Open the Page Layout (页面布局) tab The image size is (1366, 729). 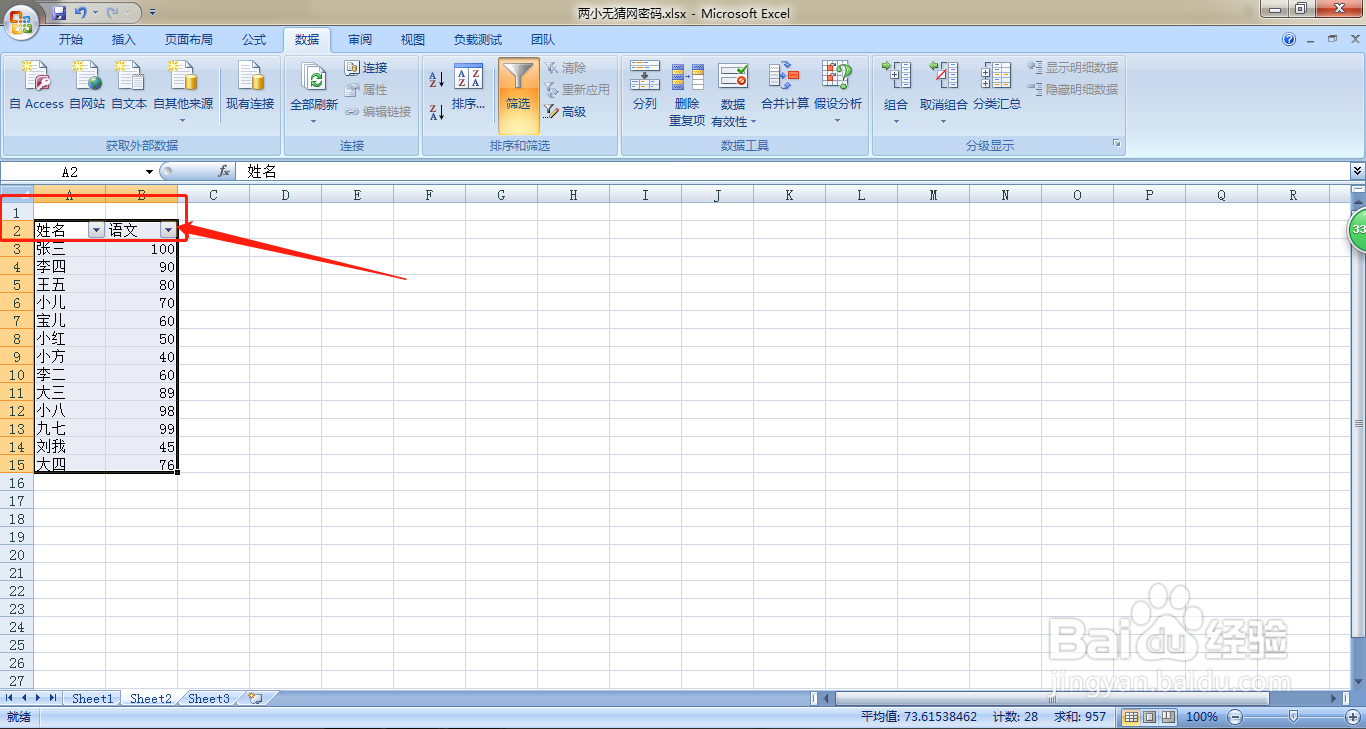point(189,40)
